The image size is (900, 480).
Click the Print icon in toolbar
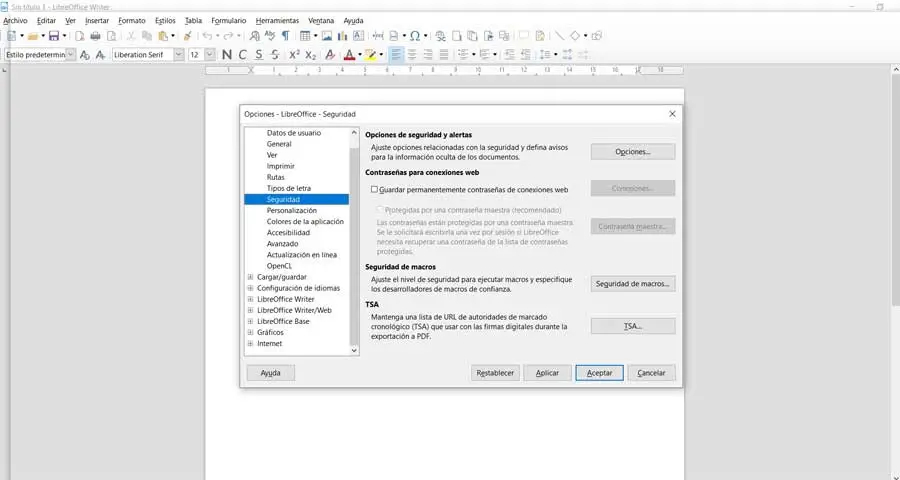tap(95, 36)
